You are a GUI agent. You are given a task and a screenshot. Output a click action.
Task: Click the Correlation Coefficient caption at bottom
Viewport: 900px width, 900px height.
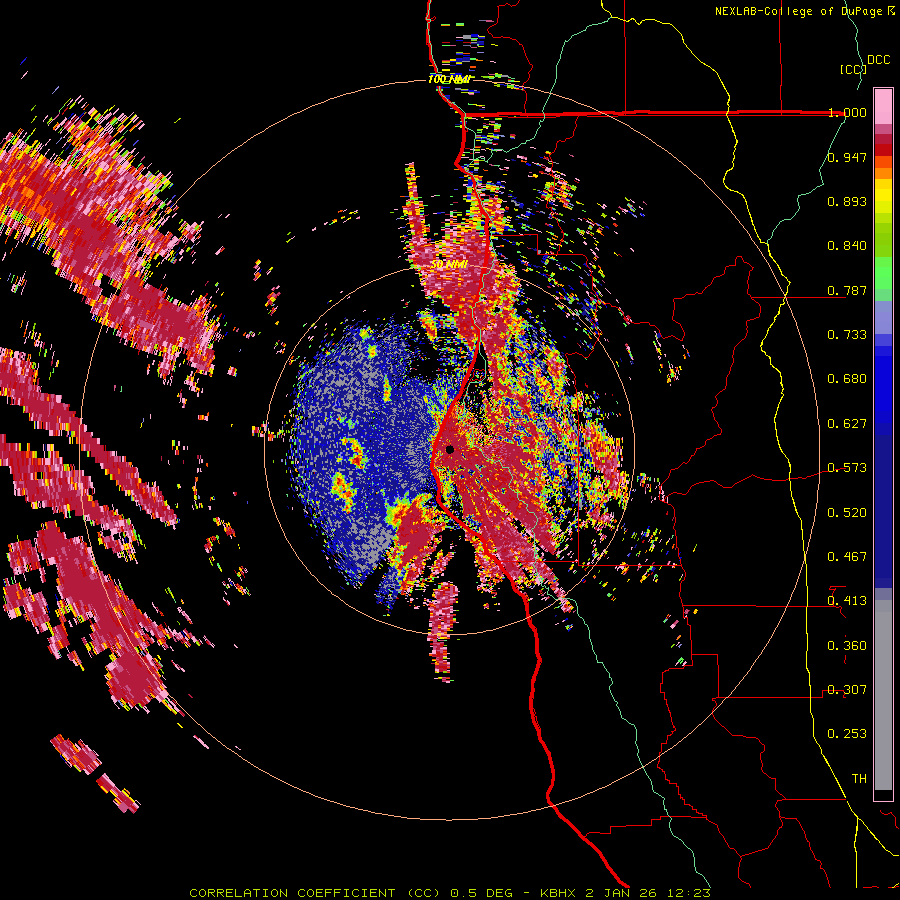[450, 893]
